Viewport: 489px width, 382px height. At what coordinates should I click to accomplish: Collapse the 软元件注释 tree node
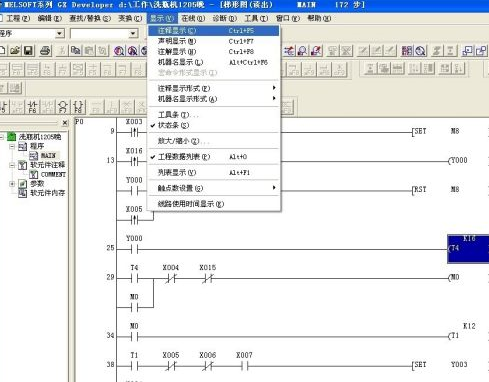click(x=12, y=165)
